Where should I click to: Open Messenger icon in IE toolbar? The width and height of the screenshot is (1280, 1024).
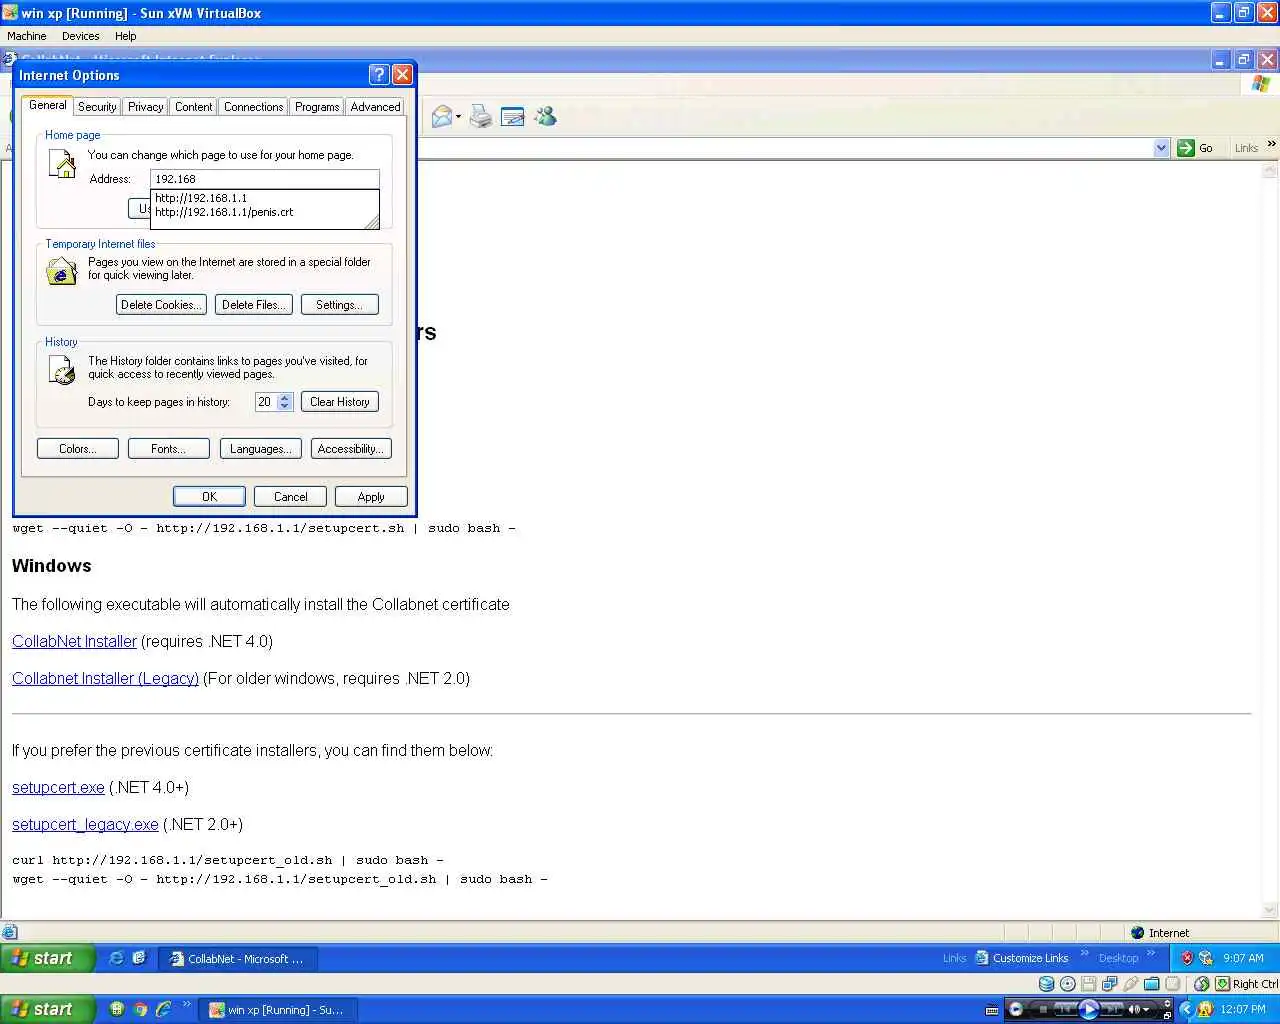[x=545, y=117]
